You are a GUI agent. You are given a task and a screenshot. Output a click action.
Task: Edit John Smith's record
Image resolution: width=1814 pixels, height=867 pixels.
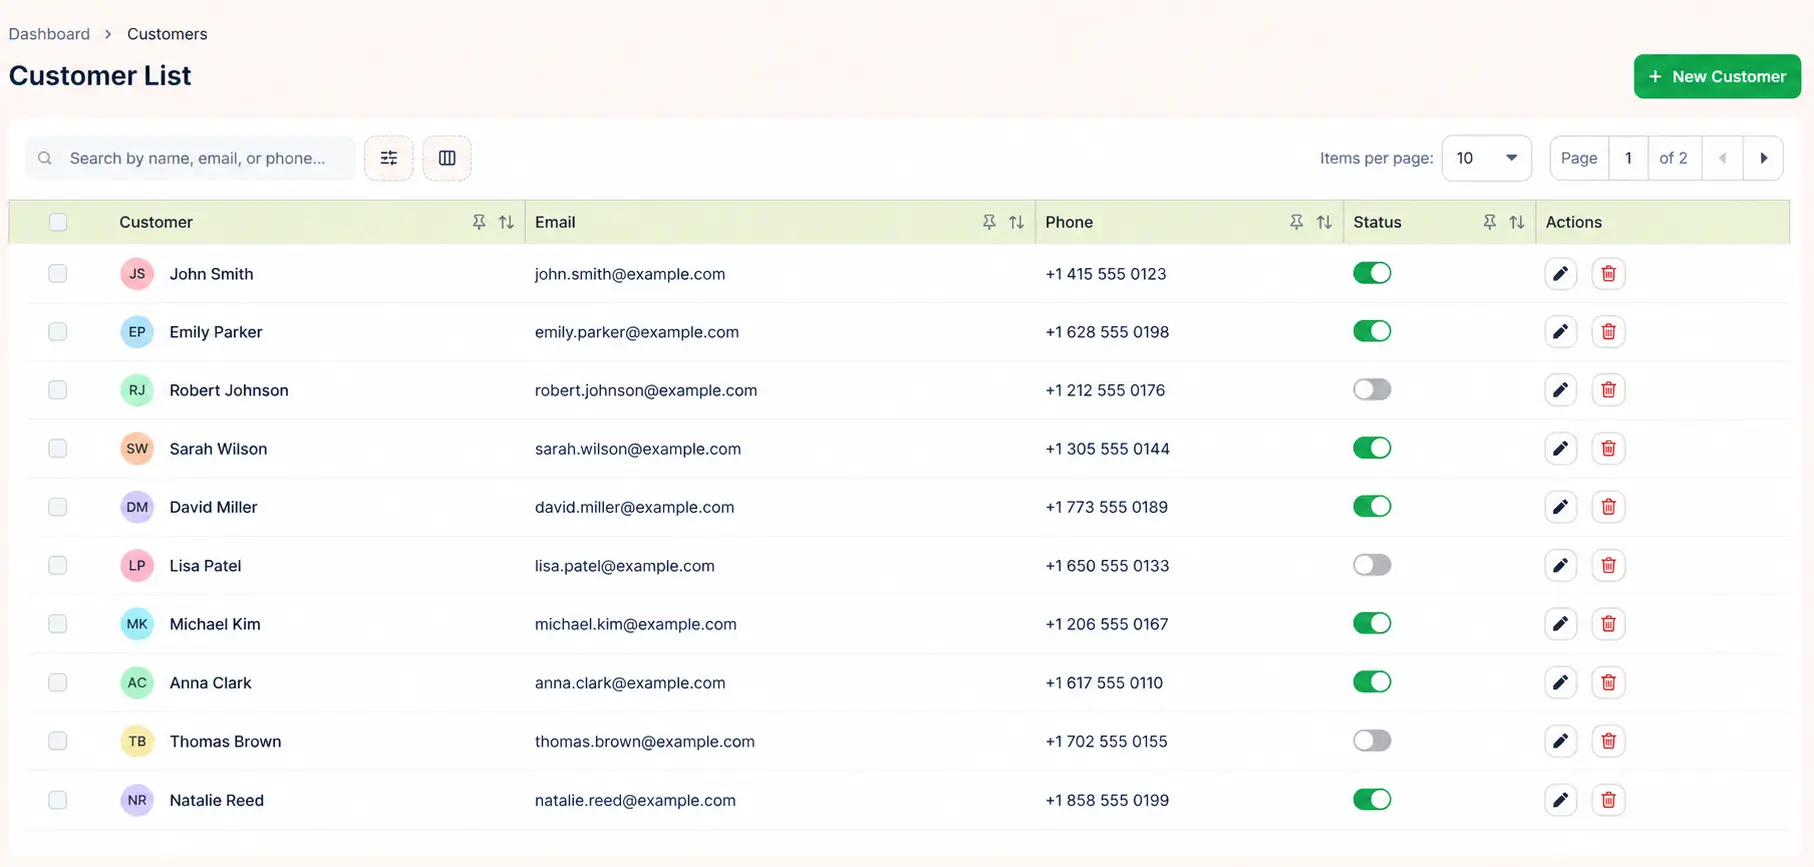click(1560, 274)
